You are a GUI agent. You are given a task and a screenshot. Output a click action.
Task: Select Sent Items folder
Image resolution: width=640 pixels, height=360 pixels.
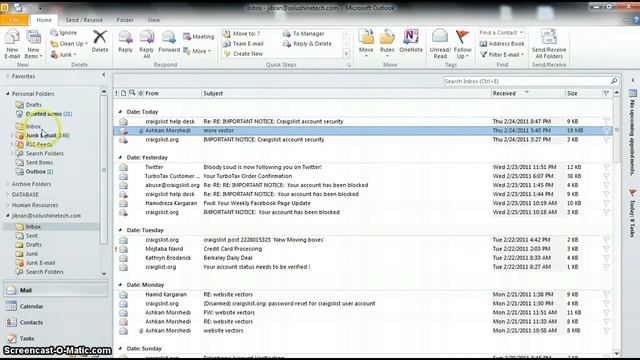click(x=35, y=162)
